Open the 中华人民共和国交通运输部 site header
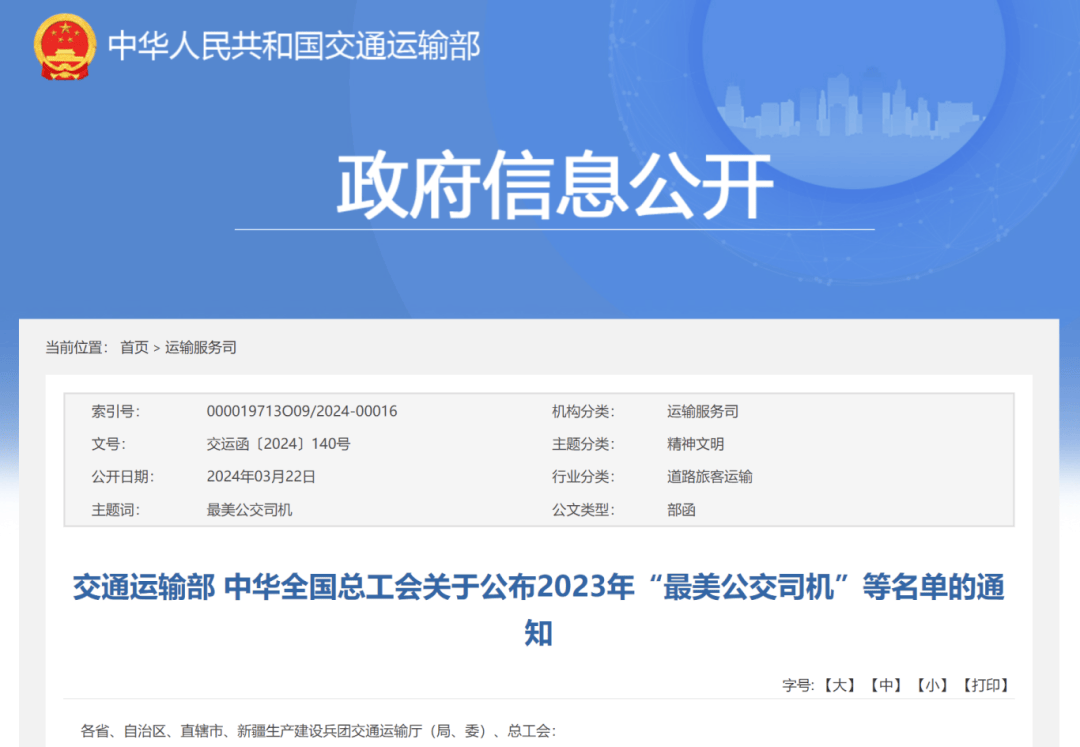The width and height of the screenshot is (1080, 747). pyautogui.click(x=293, y=44)
